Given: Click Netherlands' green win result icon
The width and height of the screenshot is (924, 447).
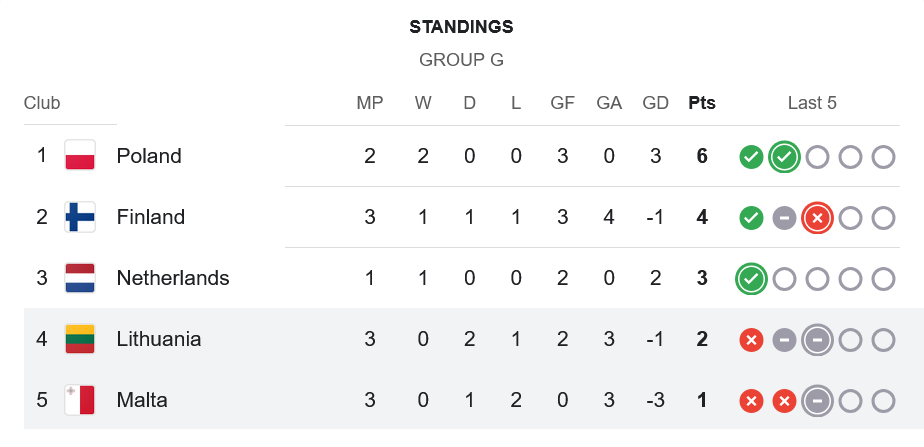Looking at the screenshot, I should pyautogui.click(x=751, y=279).
